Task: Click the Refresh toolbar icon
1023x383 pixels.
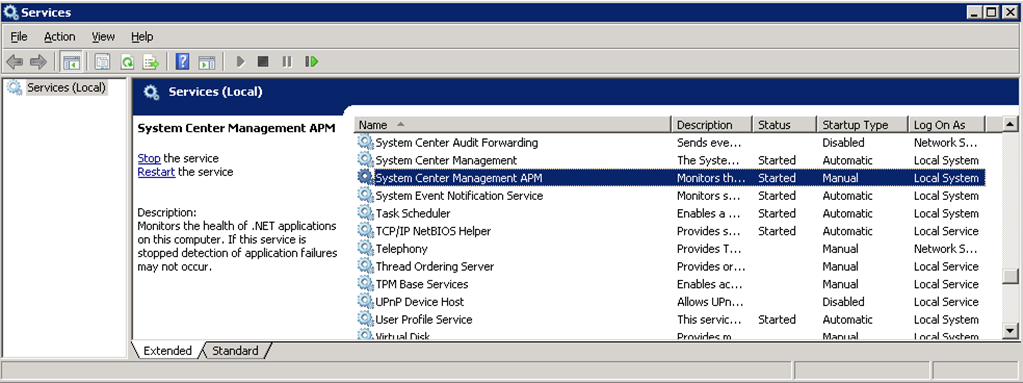Action: click(128, 62)
